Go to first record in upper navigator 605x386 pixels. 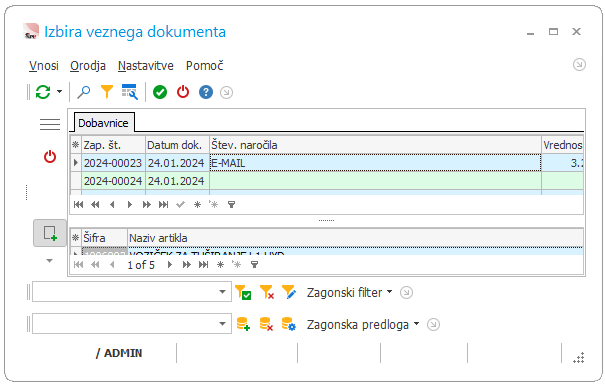(x=78, y=205)
